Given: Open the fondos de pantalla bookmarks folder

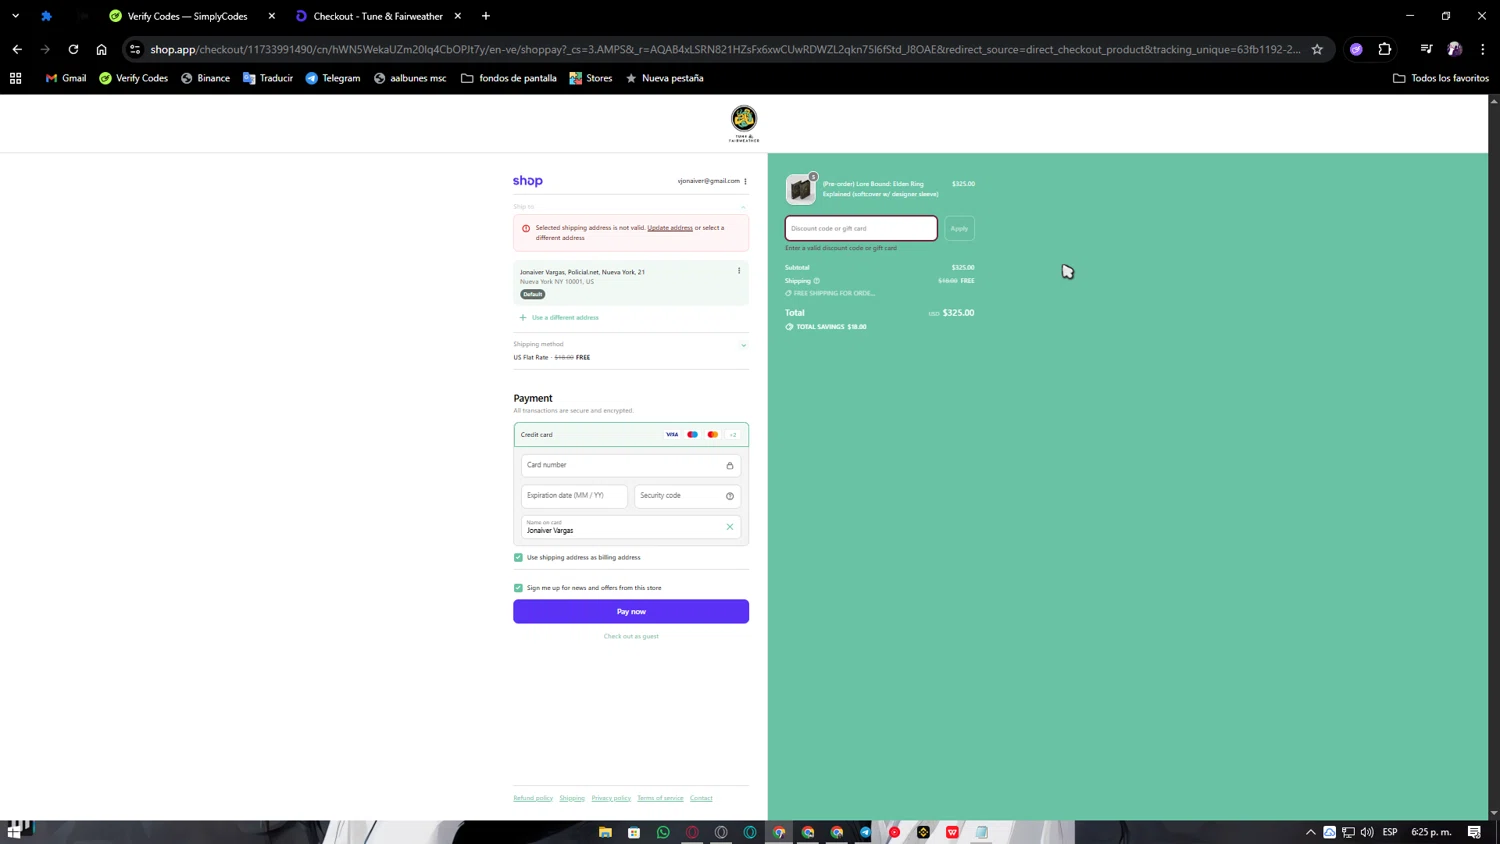Looking at the screenshot, I should pyautogui.click(x=509, y=78).
